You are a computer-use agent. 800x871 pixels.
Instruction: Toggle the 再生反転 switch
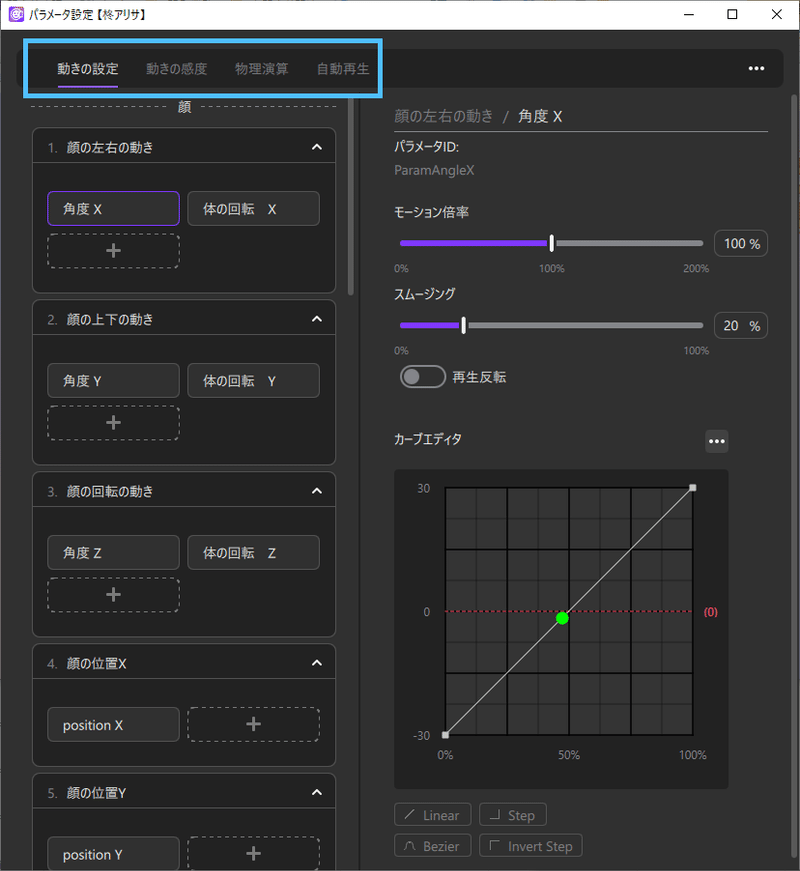pos(423,377)
